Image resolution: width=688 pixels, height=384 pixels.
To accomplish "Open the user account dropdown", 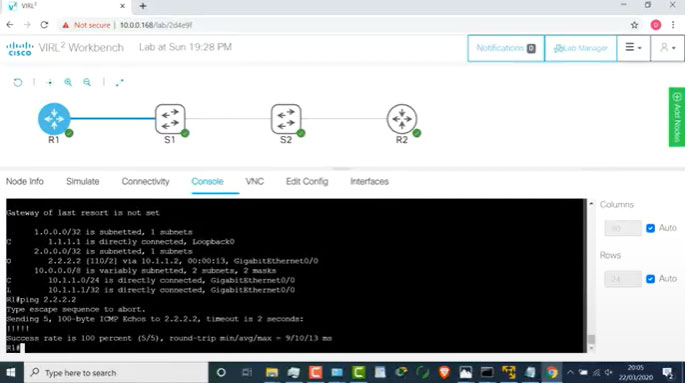I will click(x=667, y=47).
